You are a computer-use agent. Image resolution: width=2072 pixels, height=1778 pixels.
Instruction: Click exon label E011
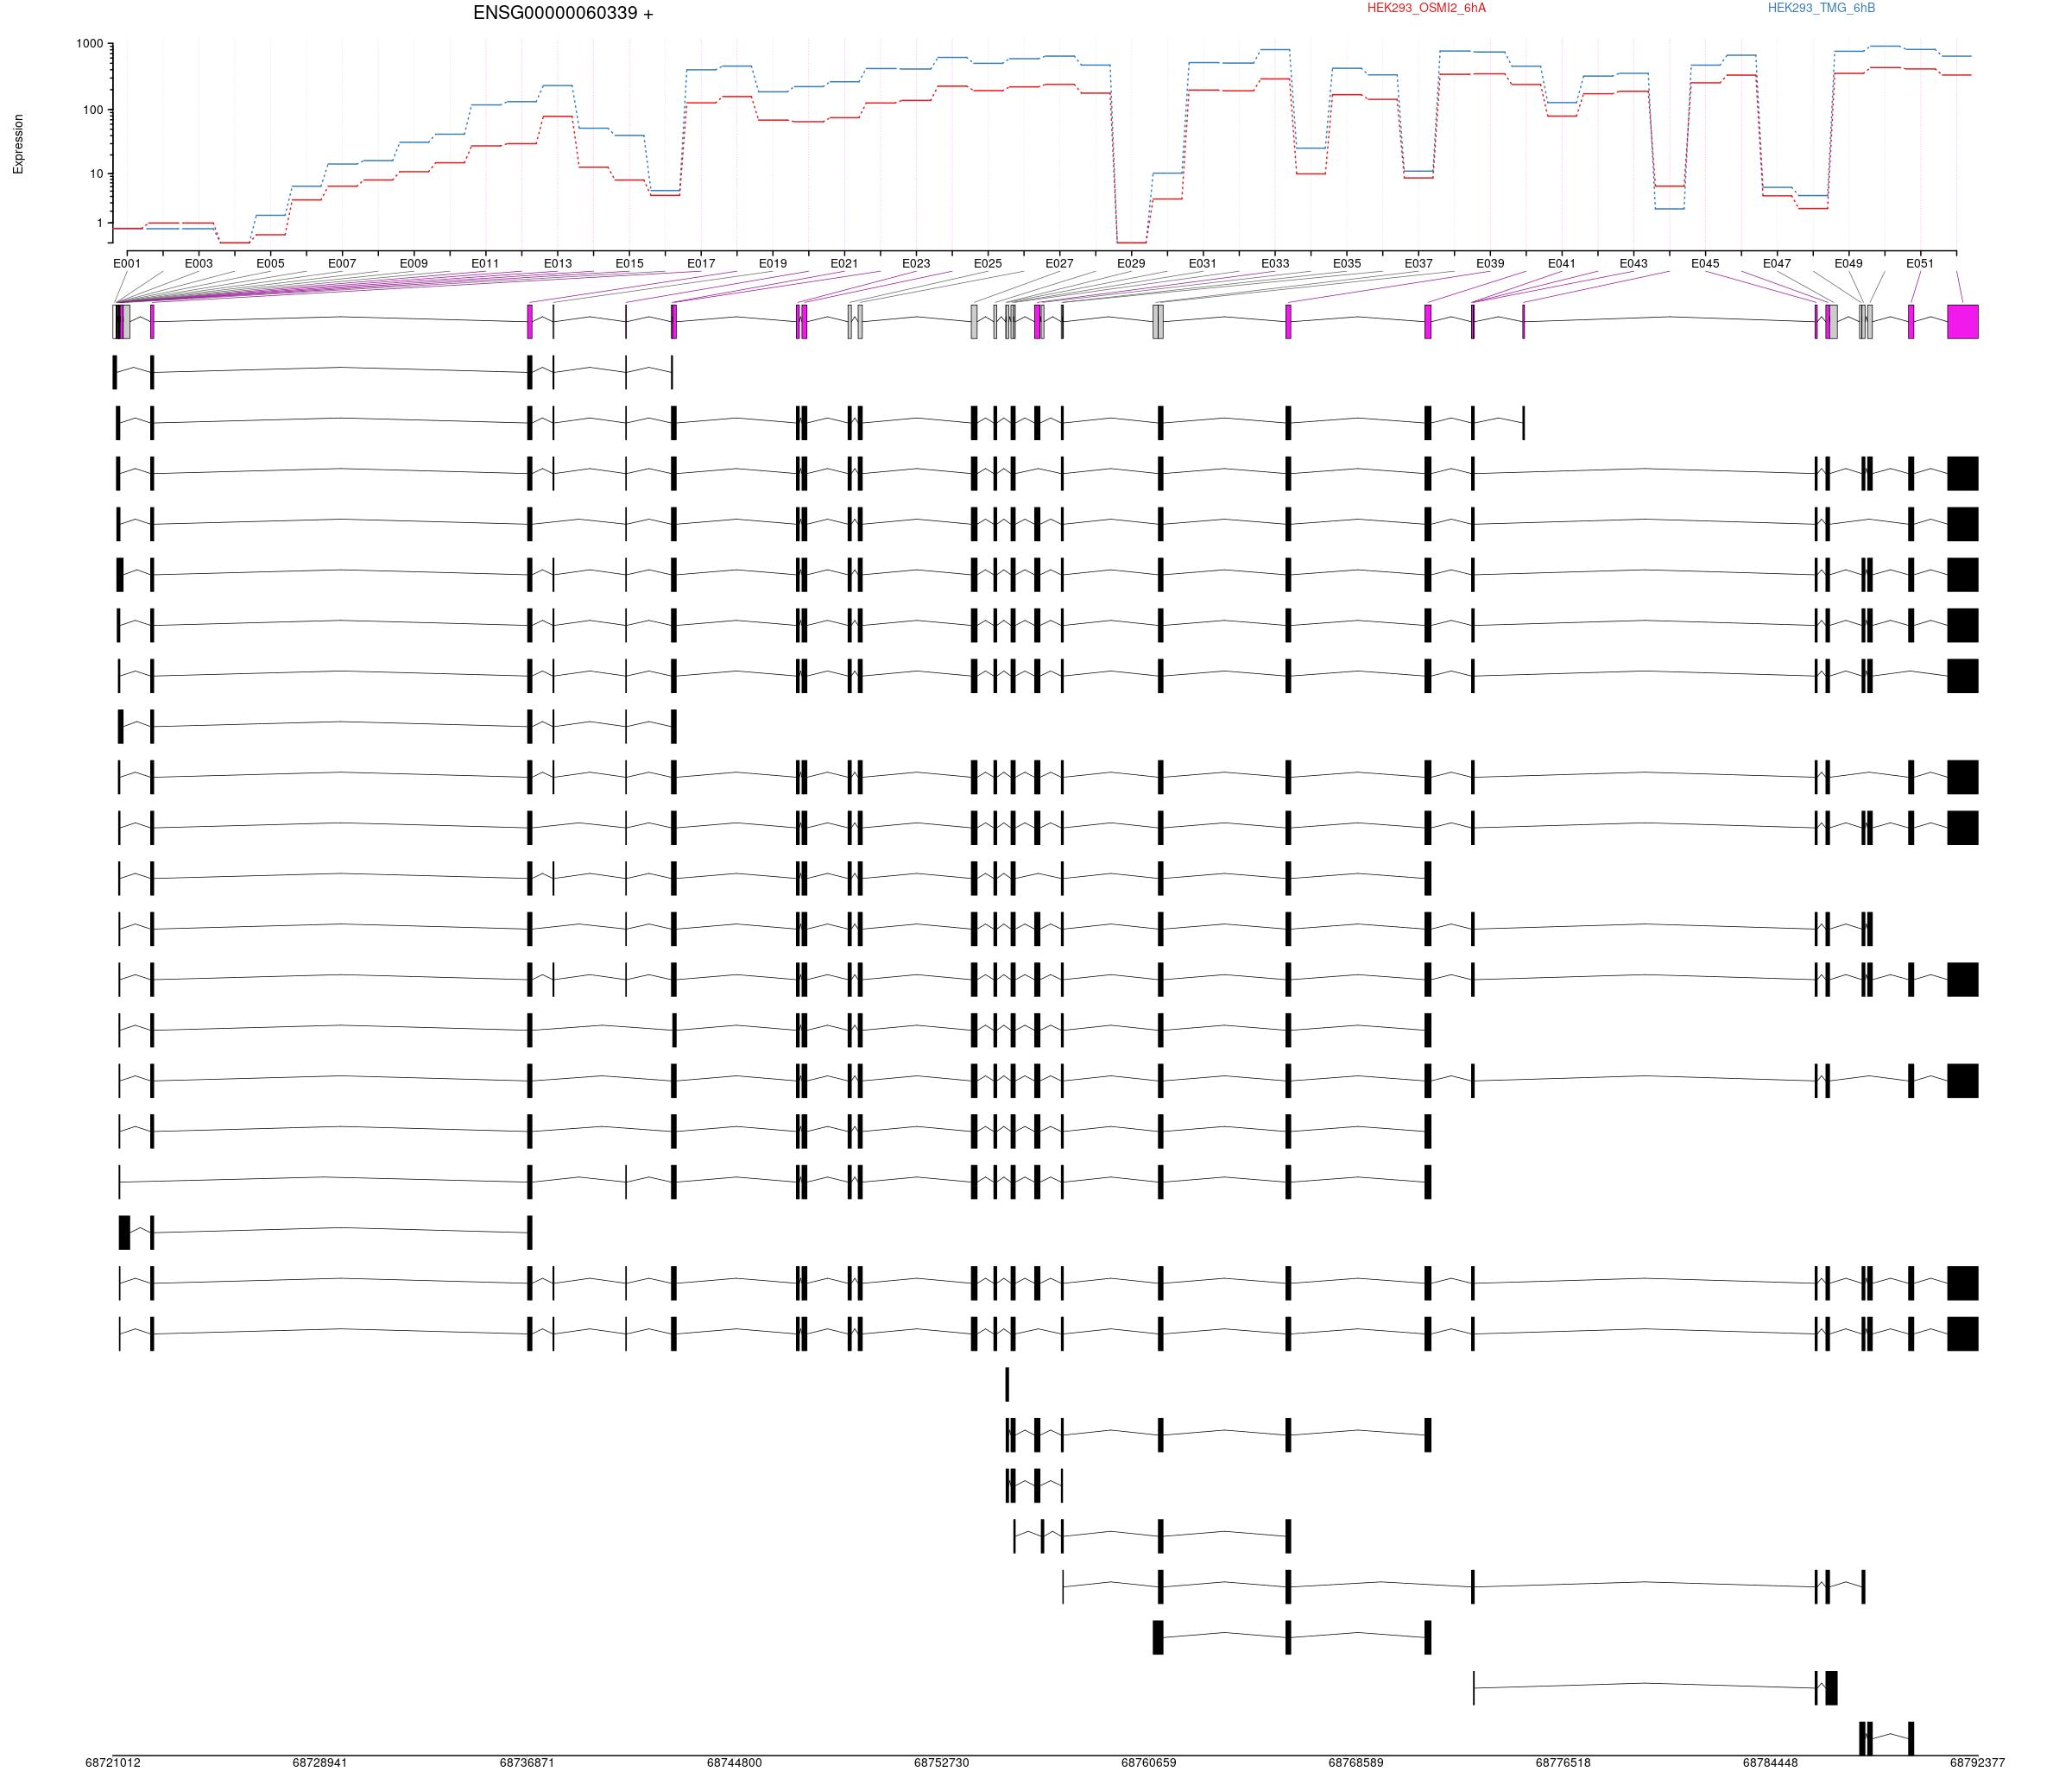click(485, 264)
